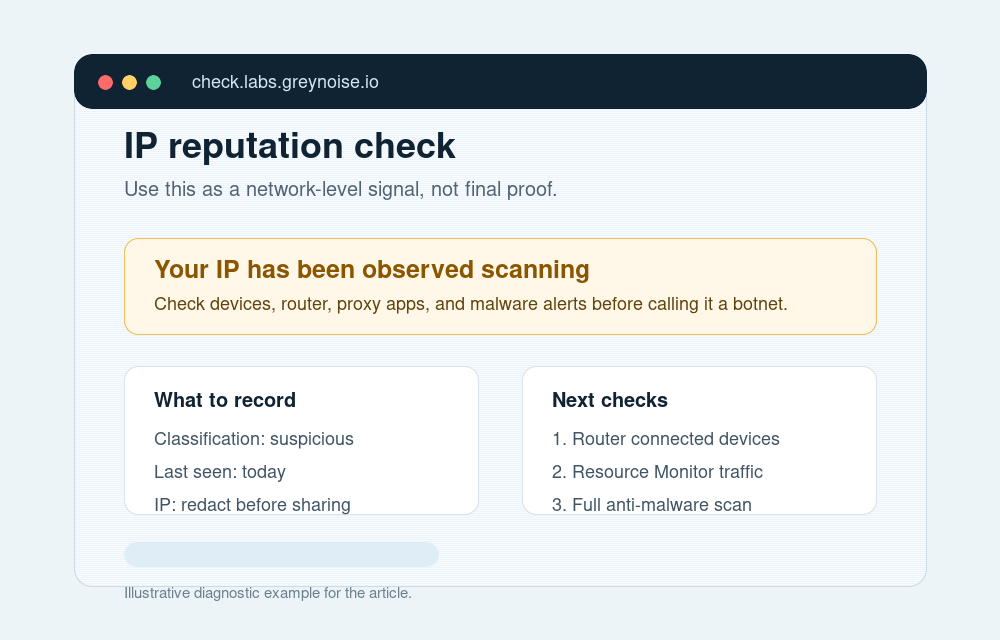Click '3. Full anti-malware scan' item

[x=652, y=504]
